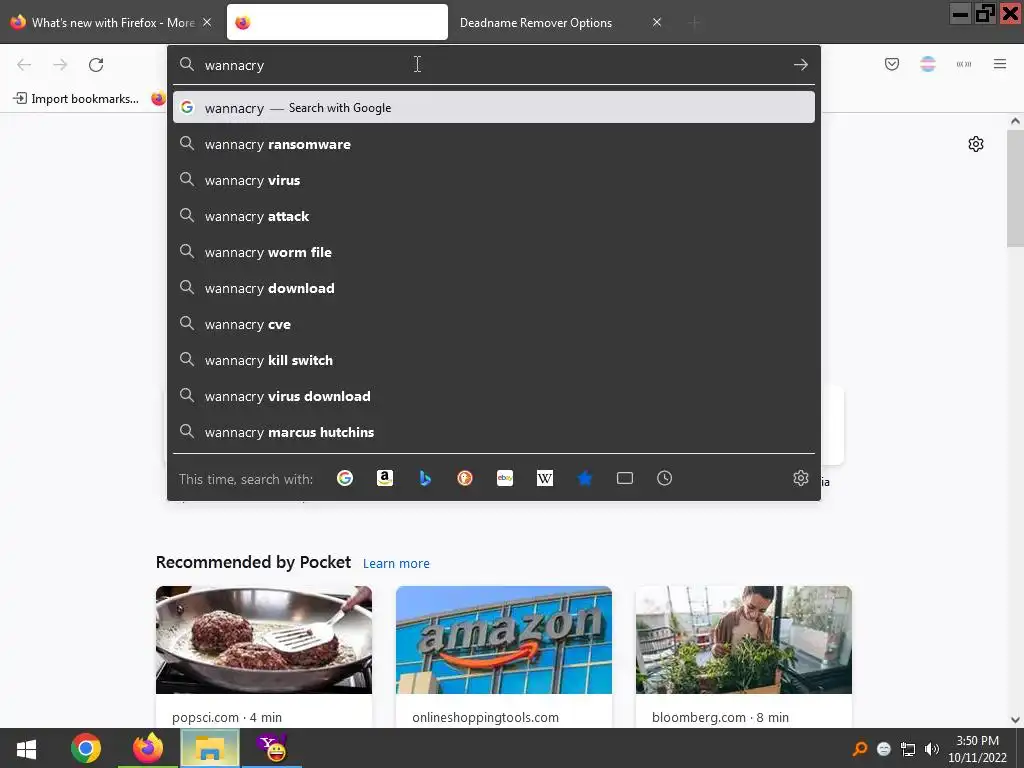The image size is (1024, 768).
Task: Open the Save to Pocket icon
Action: click(891, 64)
